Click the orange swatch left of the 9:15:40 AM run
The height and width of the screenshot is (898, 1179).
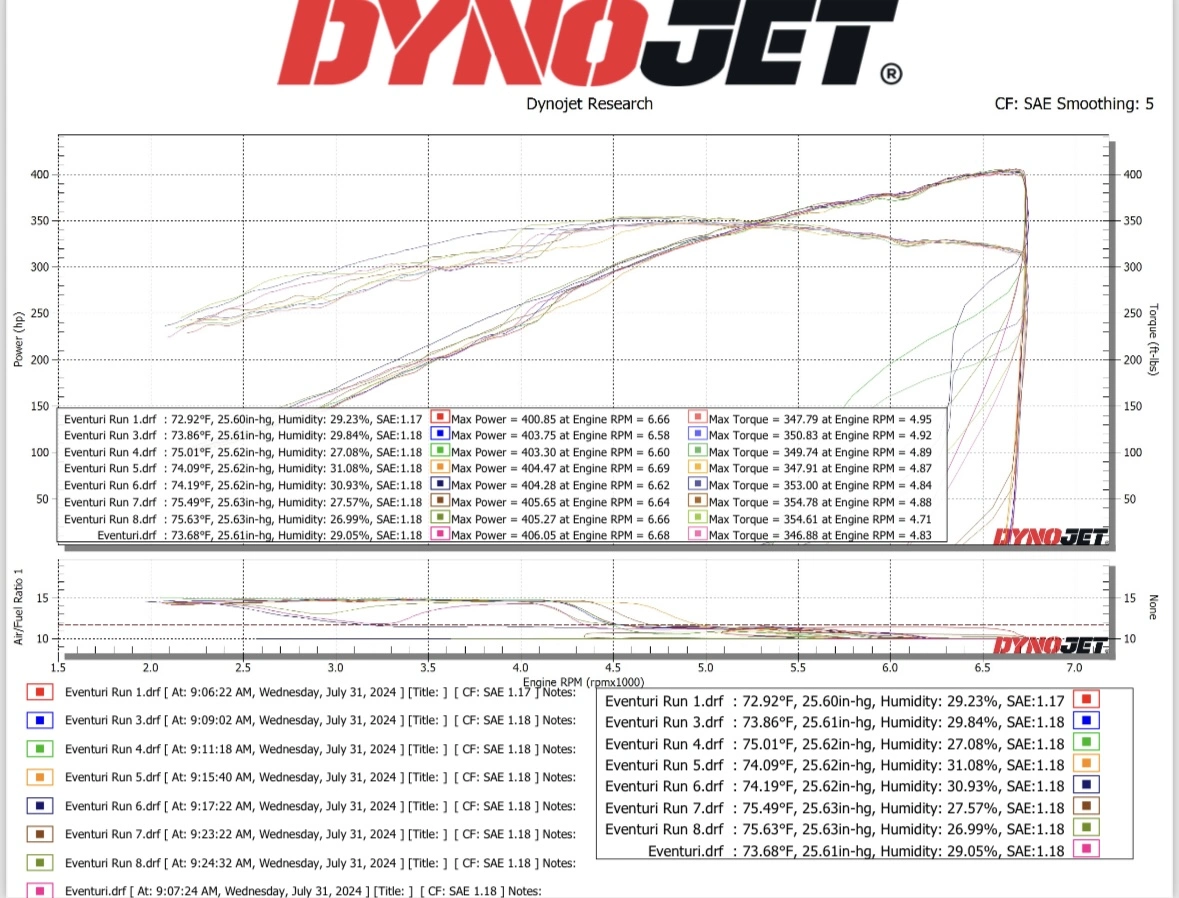pyautogui.click(x=40, y=777)
